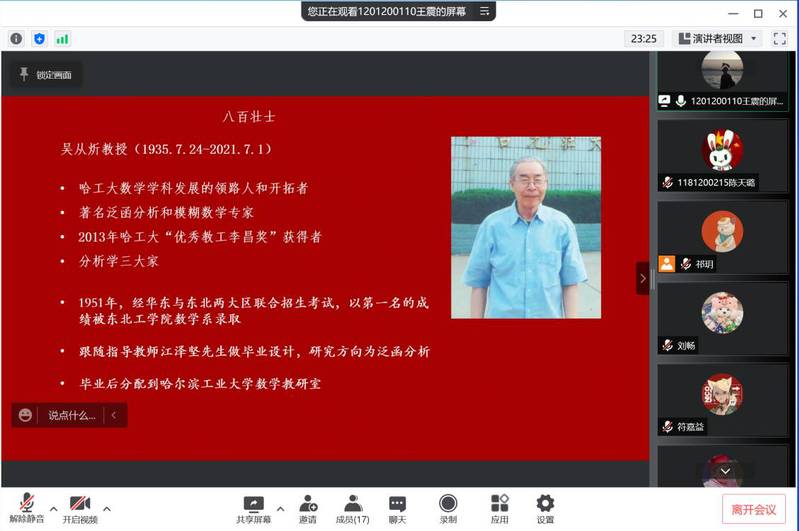Turn on camera with 开启视频
Image resolution: width=799 pixels, height=531 pixels.
80,503
